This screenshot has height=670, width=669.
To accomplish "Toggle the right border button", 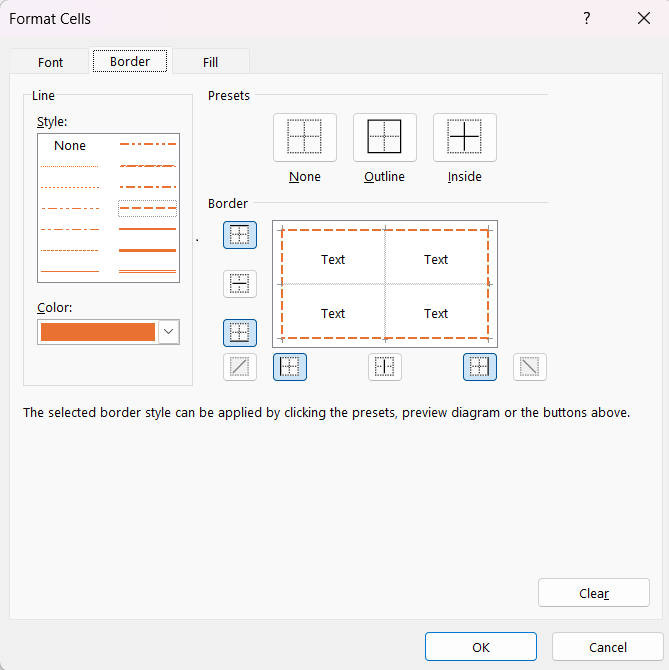I will (480, 367).
